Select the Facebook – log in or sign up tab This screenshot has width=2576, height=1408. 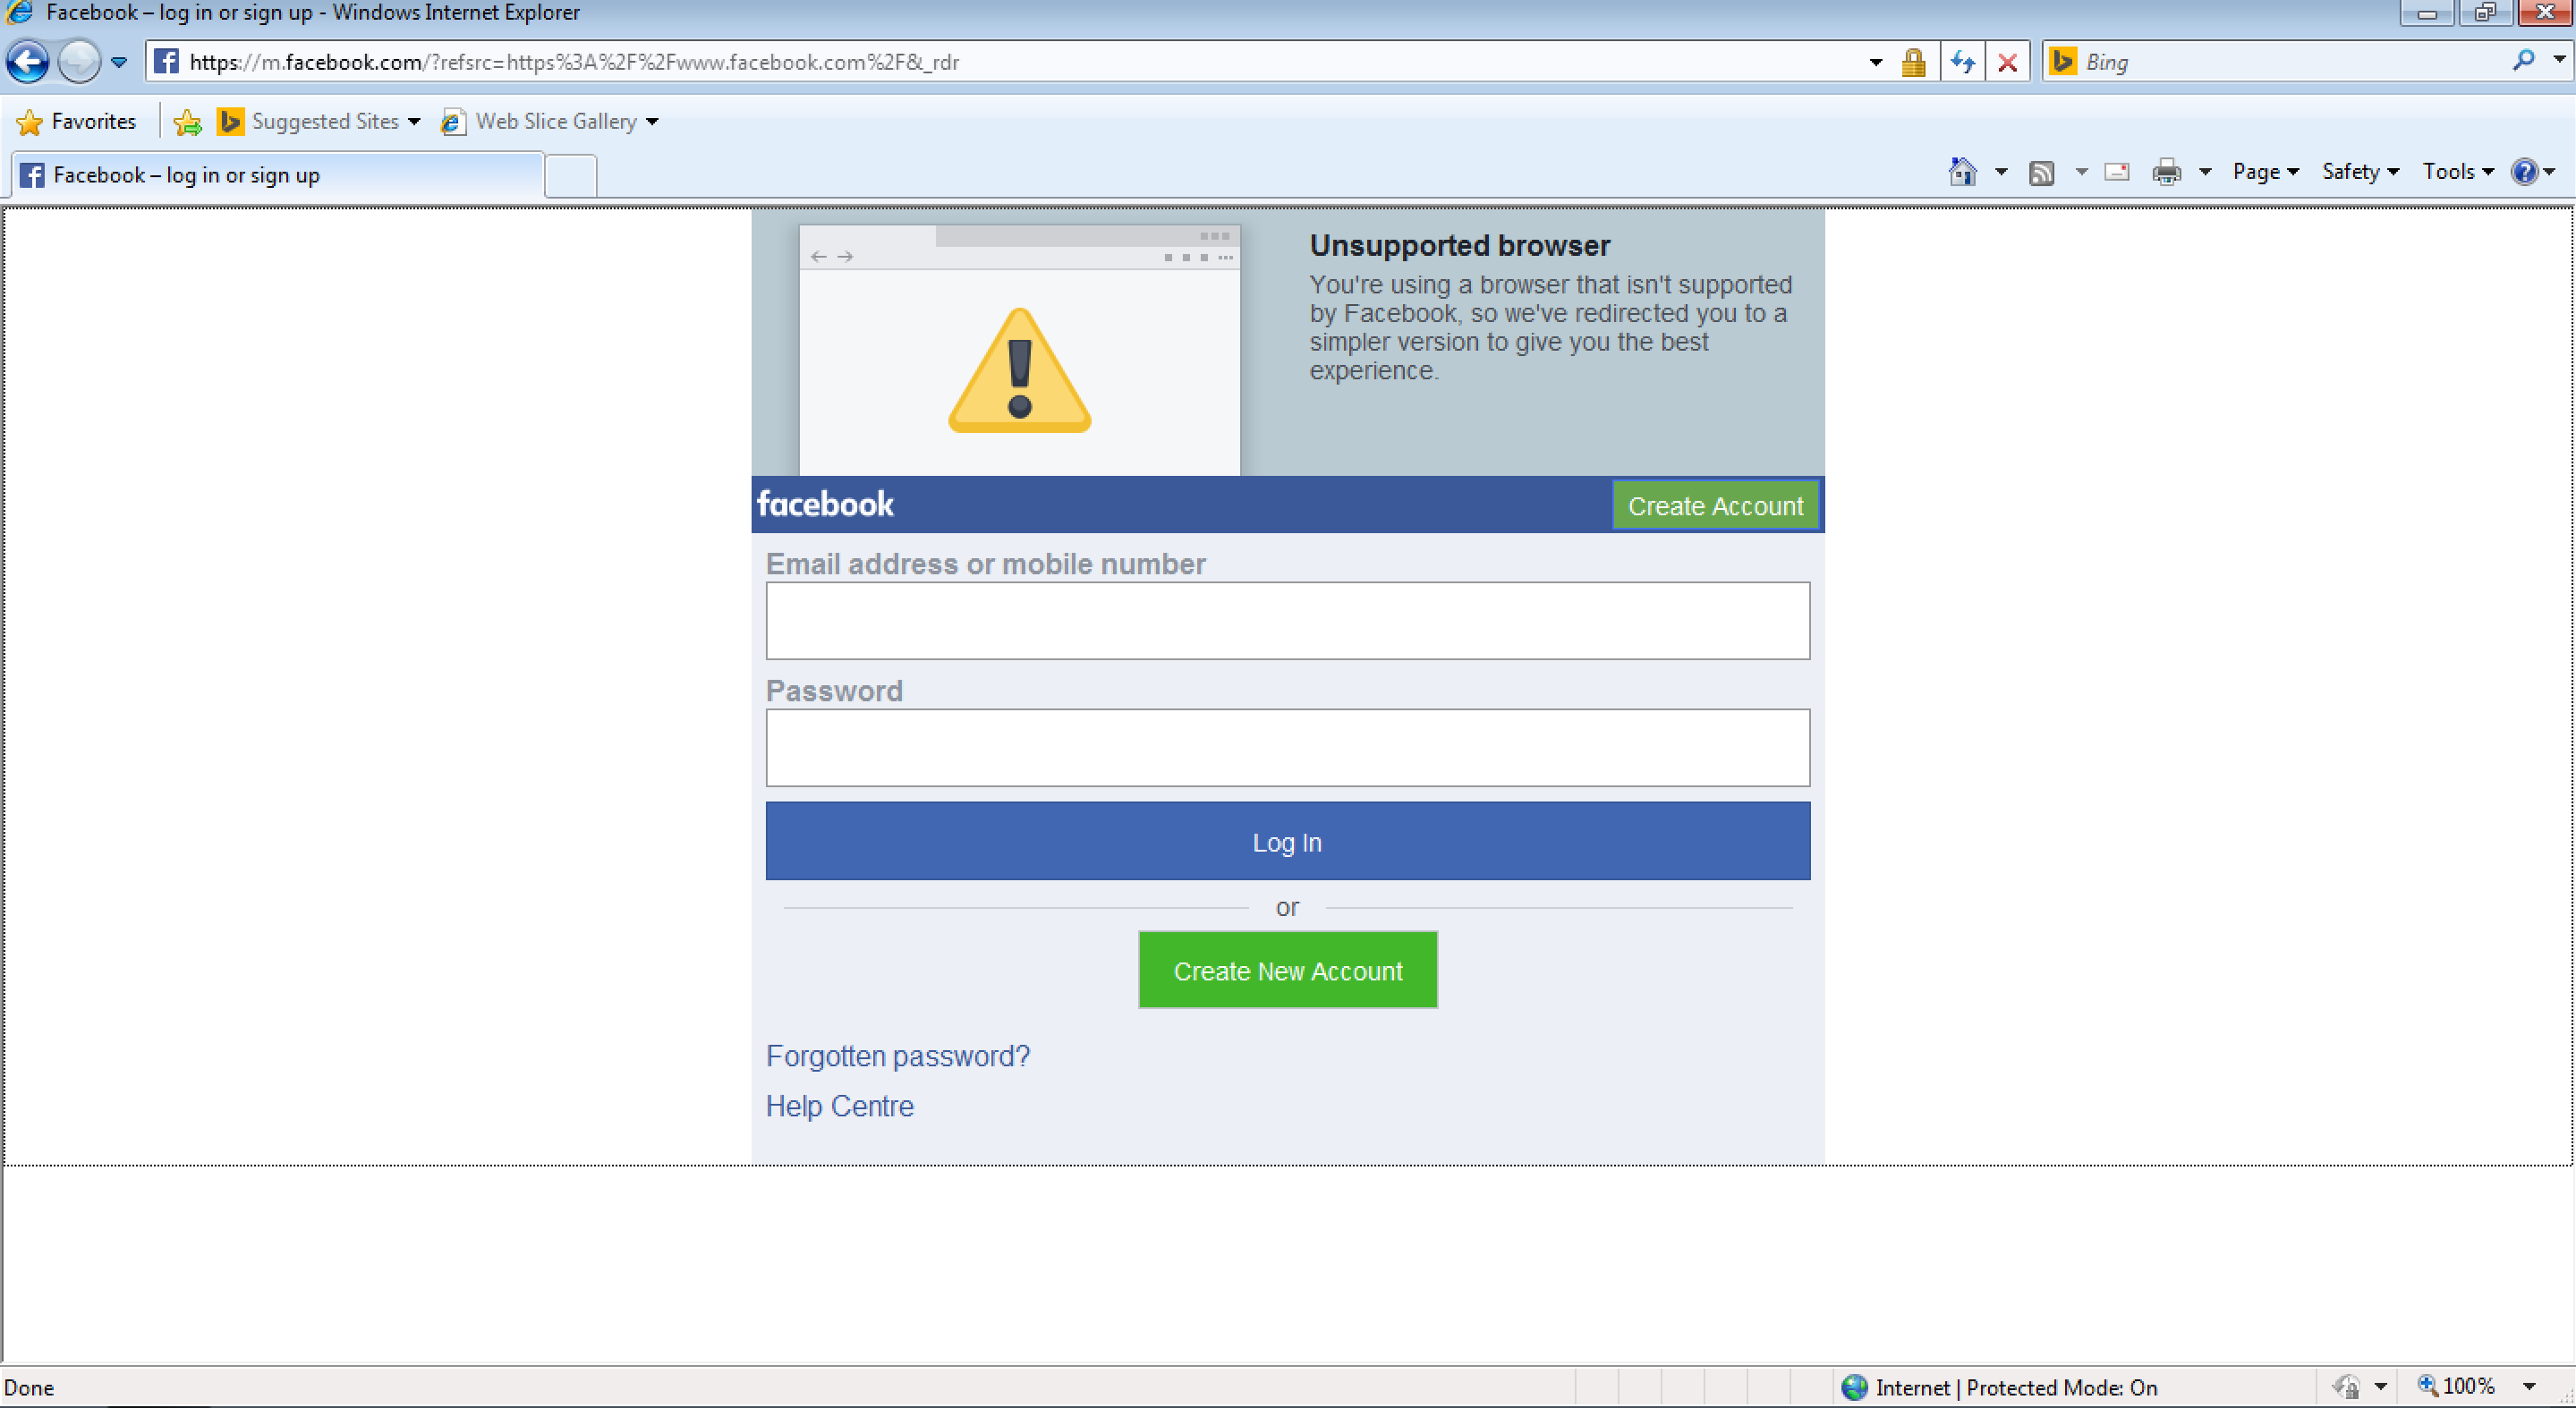278,175
